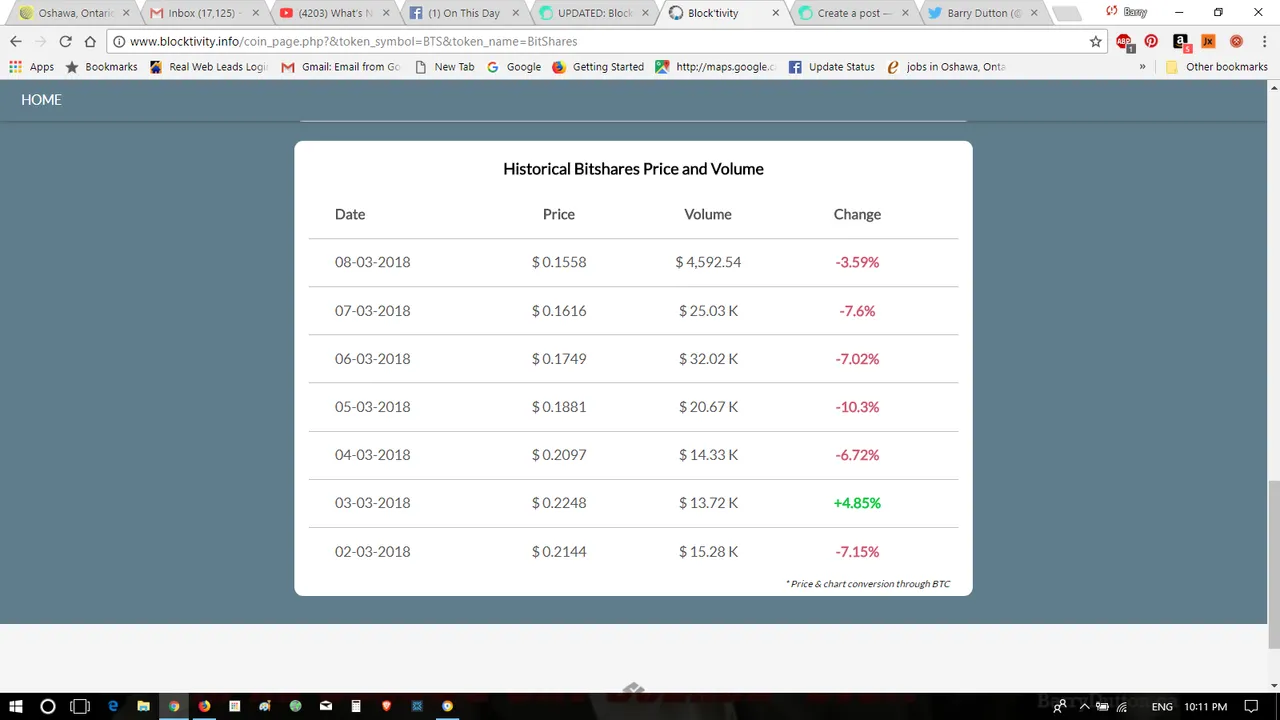Open File Explorer from the taskbar

coord(143,706)
